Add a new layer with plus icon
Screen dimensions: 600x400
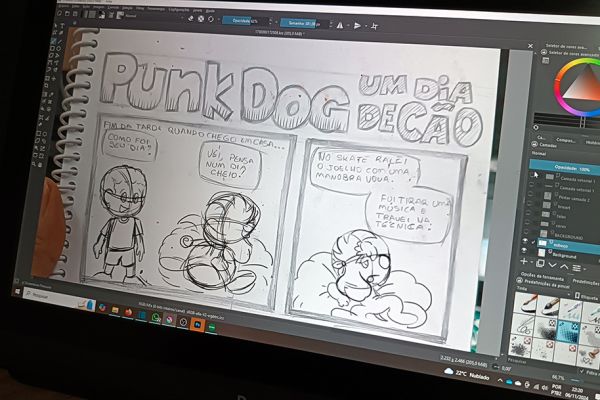pyautogui.click(x=524, y=261)
